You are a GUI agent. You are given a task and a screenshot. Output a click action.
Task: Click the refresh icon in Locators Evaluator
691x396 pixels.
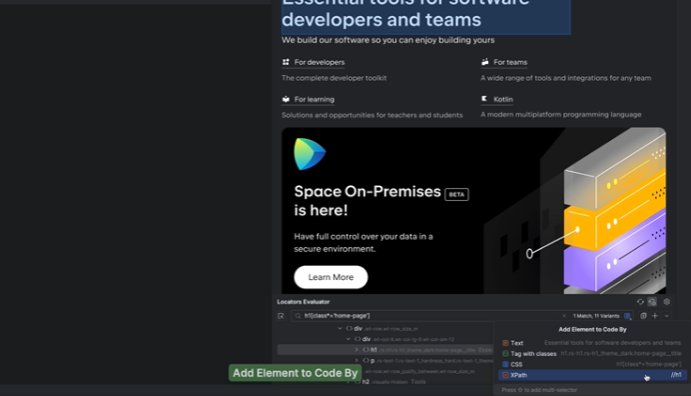coord(640,302)
